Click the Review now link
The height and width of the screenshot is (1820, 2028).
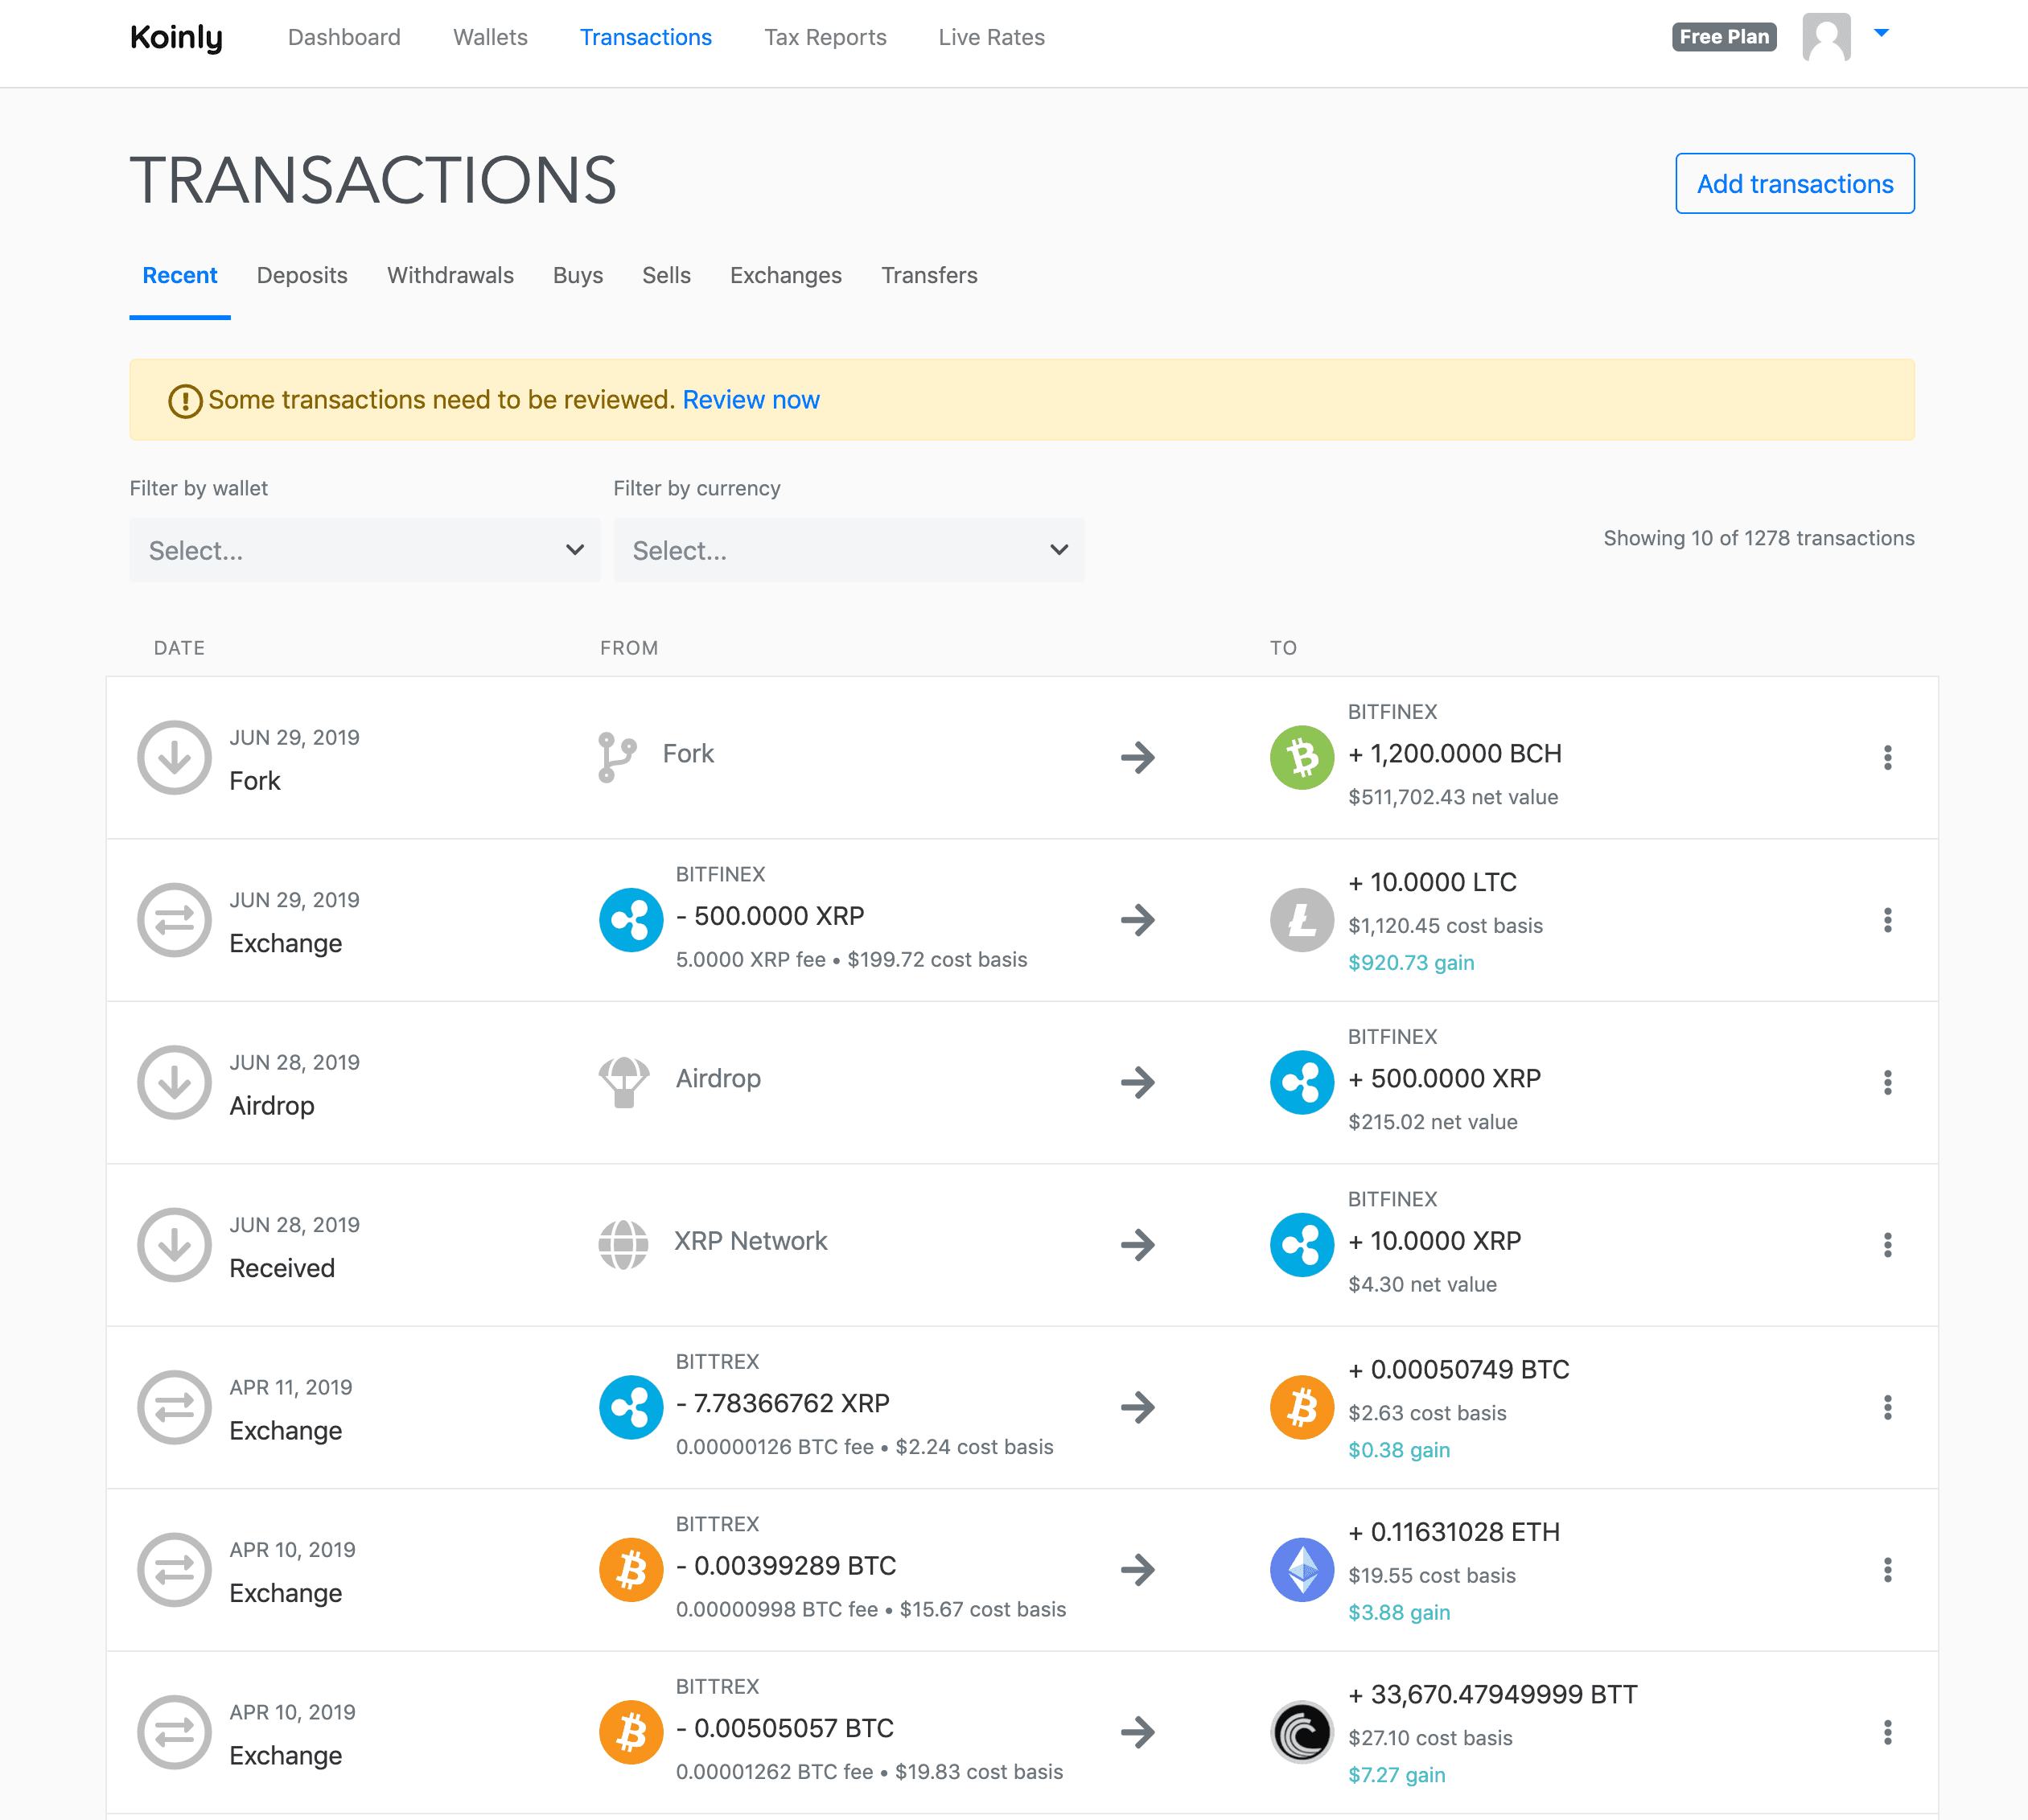click(750, 400)
